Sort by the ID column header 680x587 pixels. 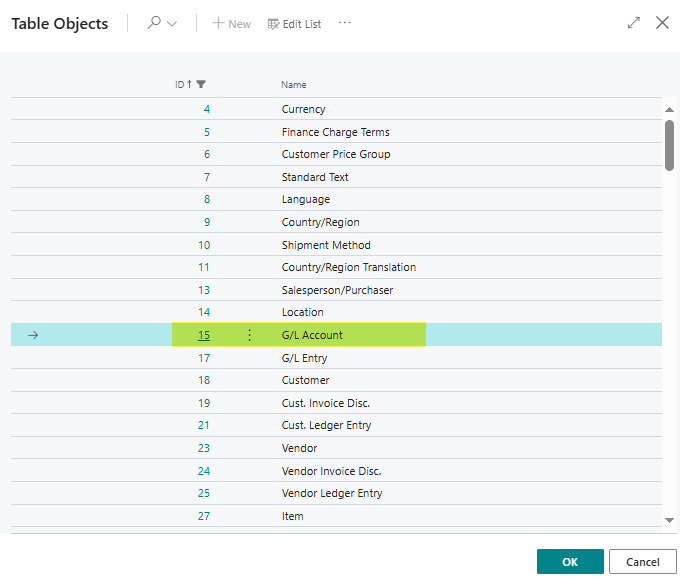180,85
